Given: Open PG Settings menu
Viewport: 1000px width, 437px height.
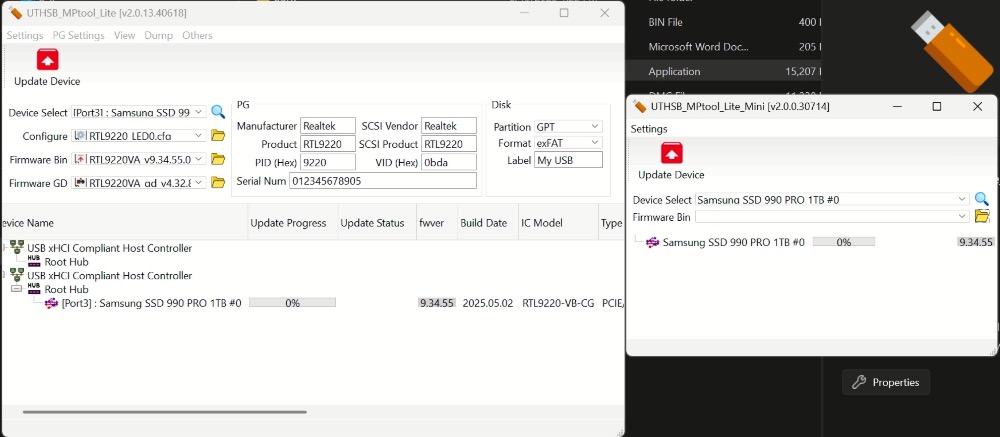Looking at the screenshot, I should 78,35.
